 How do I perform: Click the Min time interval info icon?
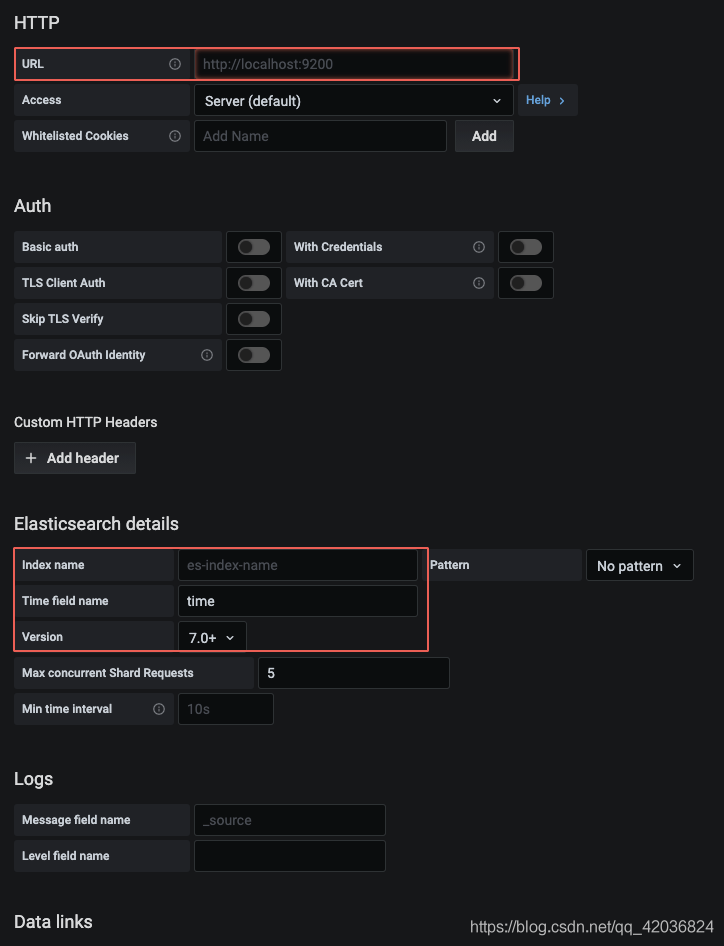click(159, 709)
